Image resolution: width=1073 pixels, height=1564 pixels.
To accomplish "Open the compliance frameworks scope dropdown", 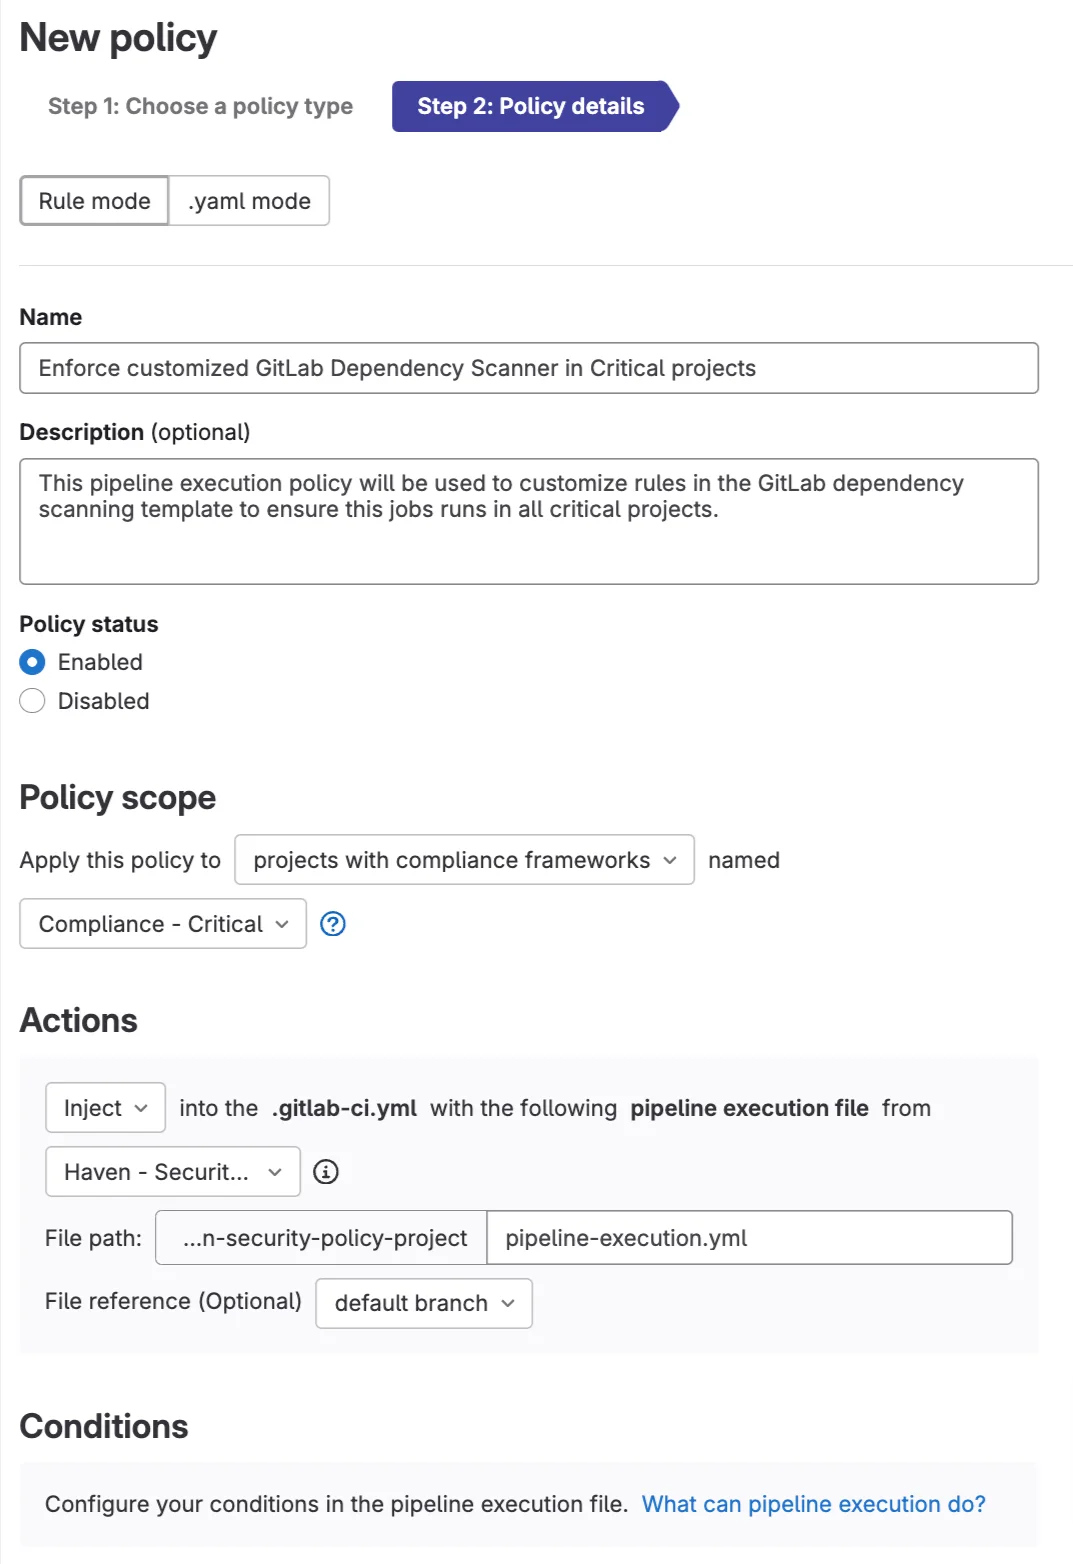I will [x=464, y=860].
